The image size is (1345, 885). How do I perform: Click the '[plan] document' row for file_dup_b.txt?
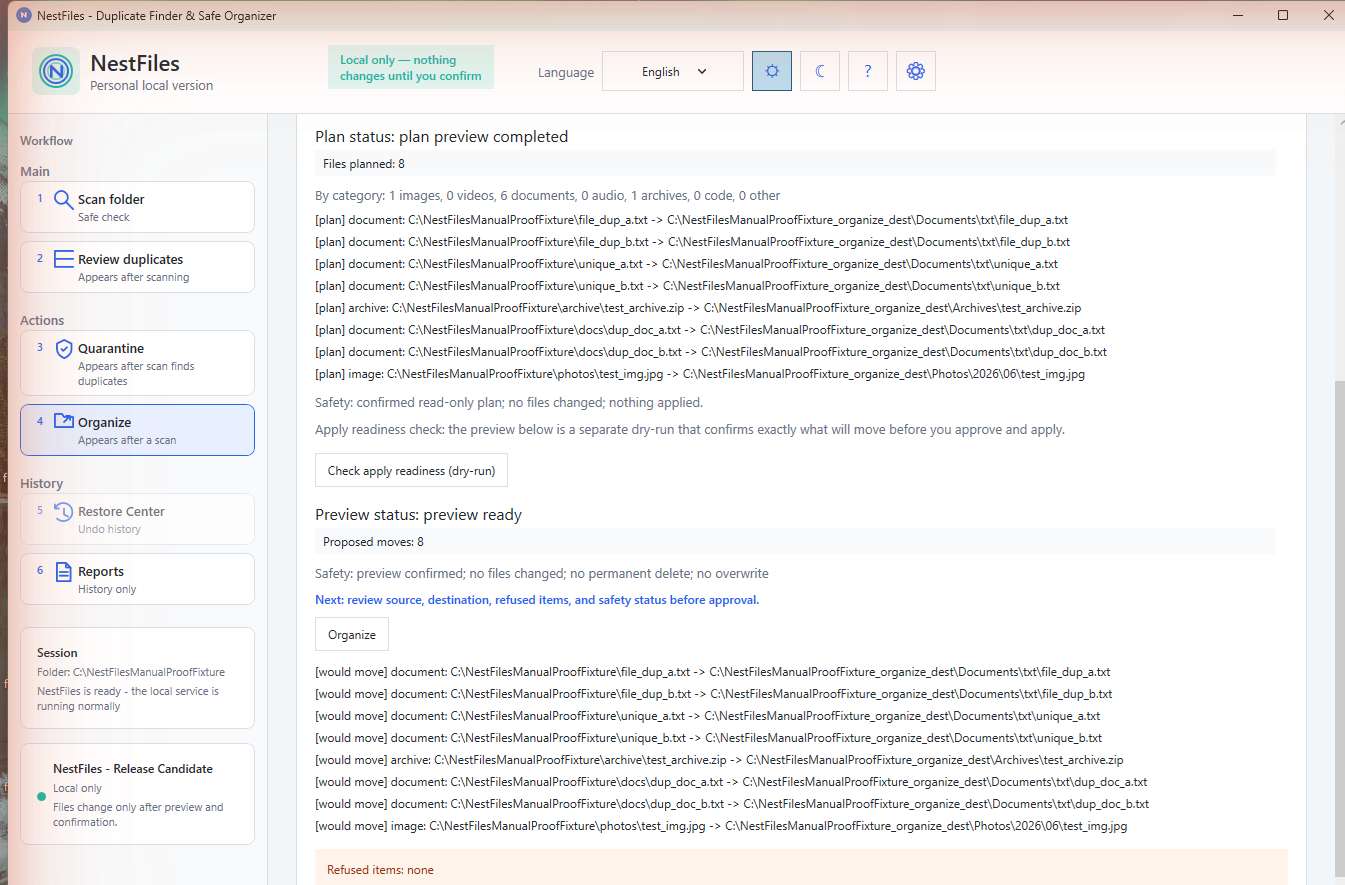point(692,242)
